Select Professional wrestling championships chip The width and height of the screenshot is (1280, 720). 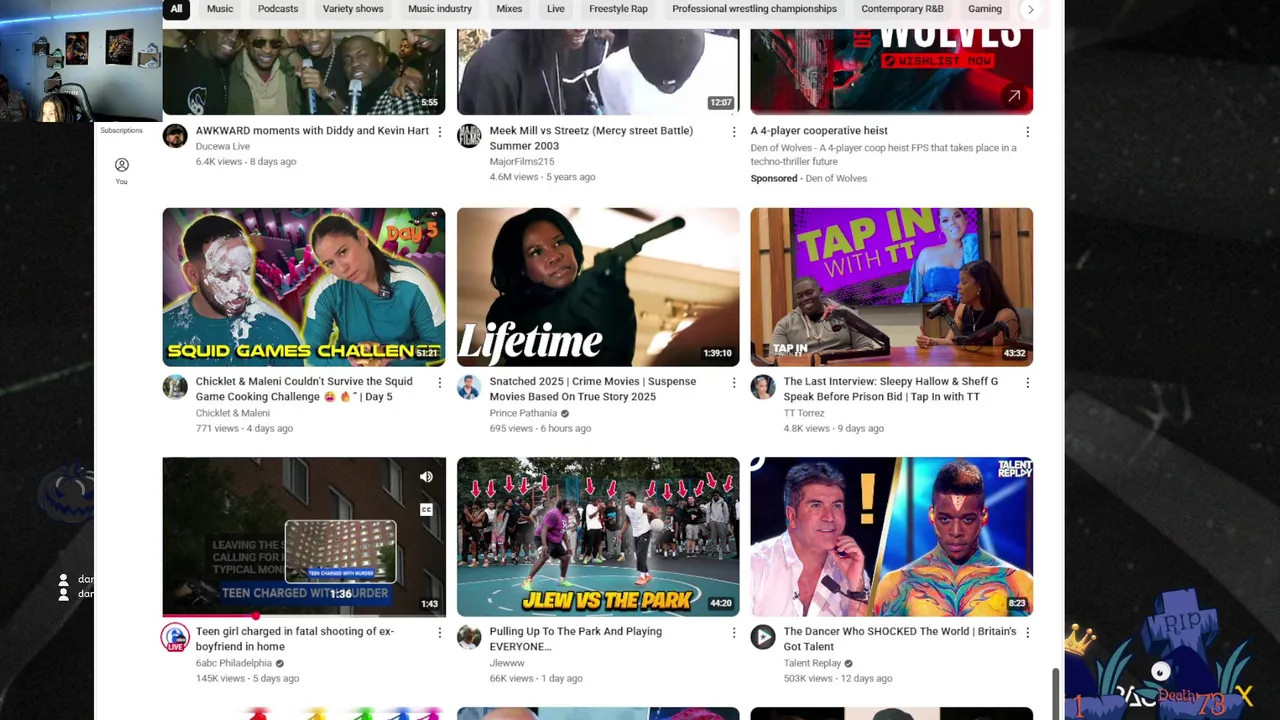pos(754,9)
